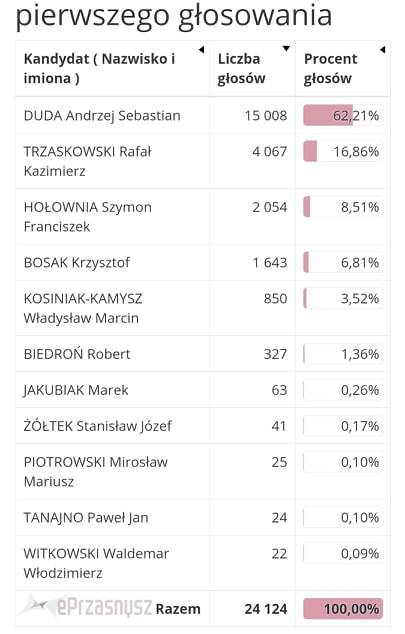Click the 16,86% percentage bar
The image size is (405, 634).
[x=343, y=151]
